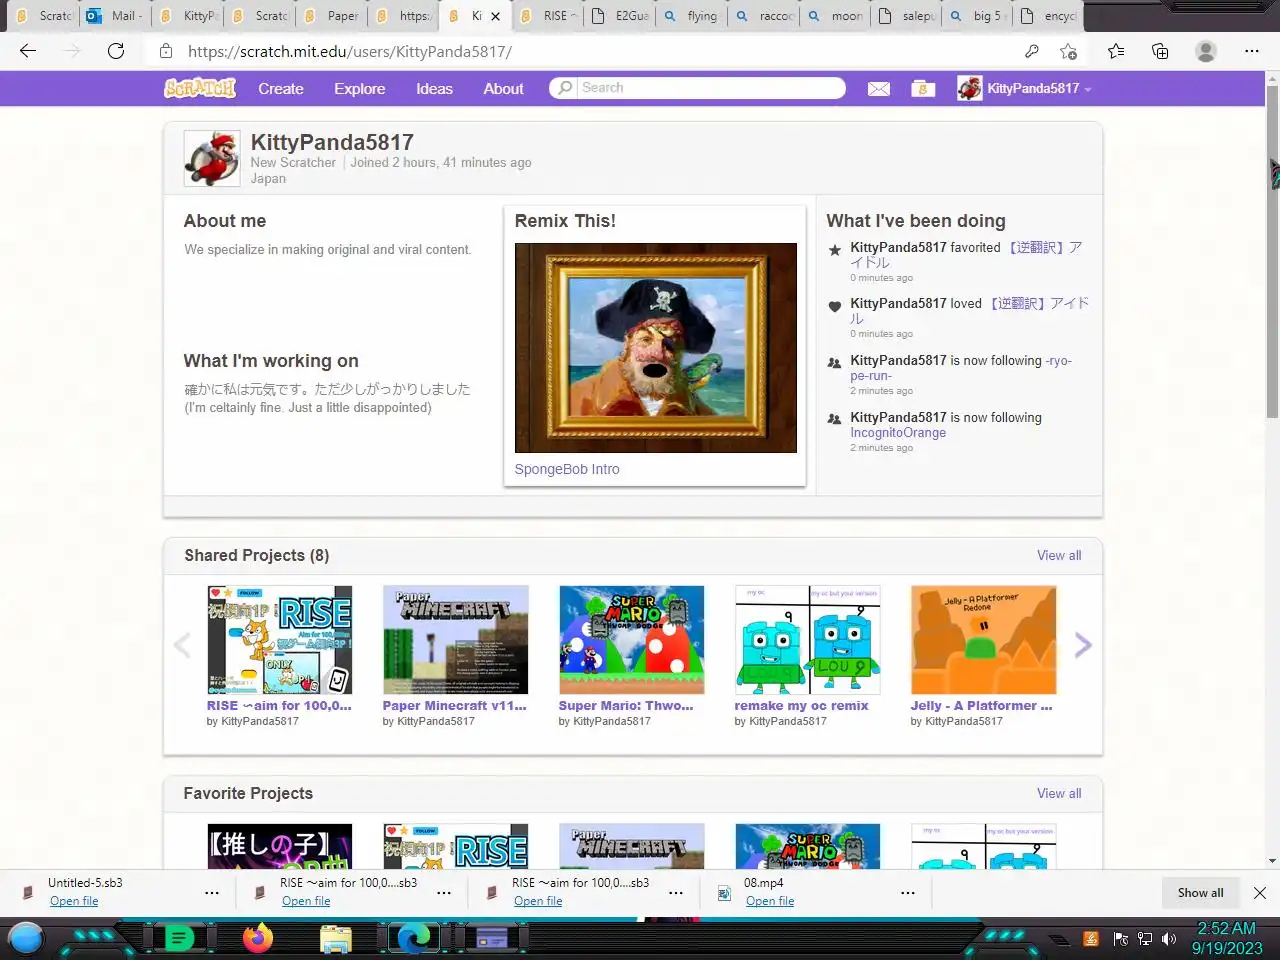The width and height of the screenshot is (1280, 960).
Task: Click the volume speaker tray icon
Action: point(1169,939)
